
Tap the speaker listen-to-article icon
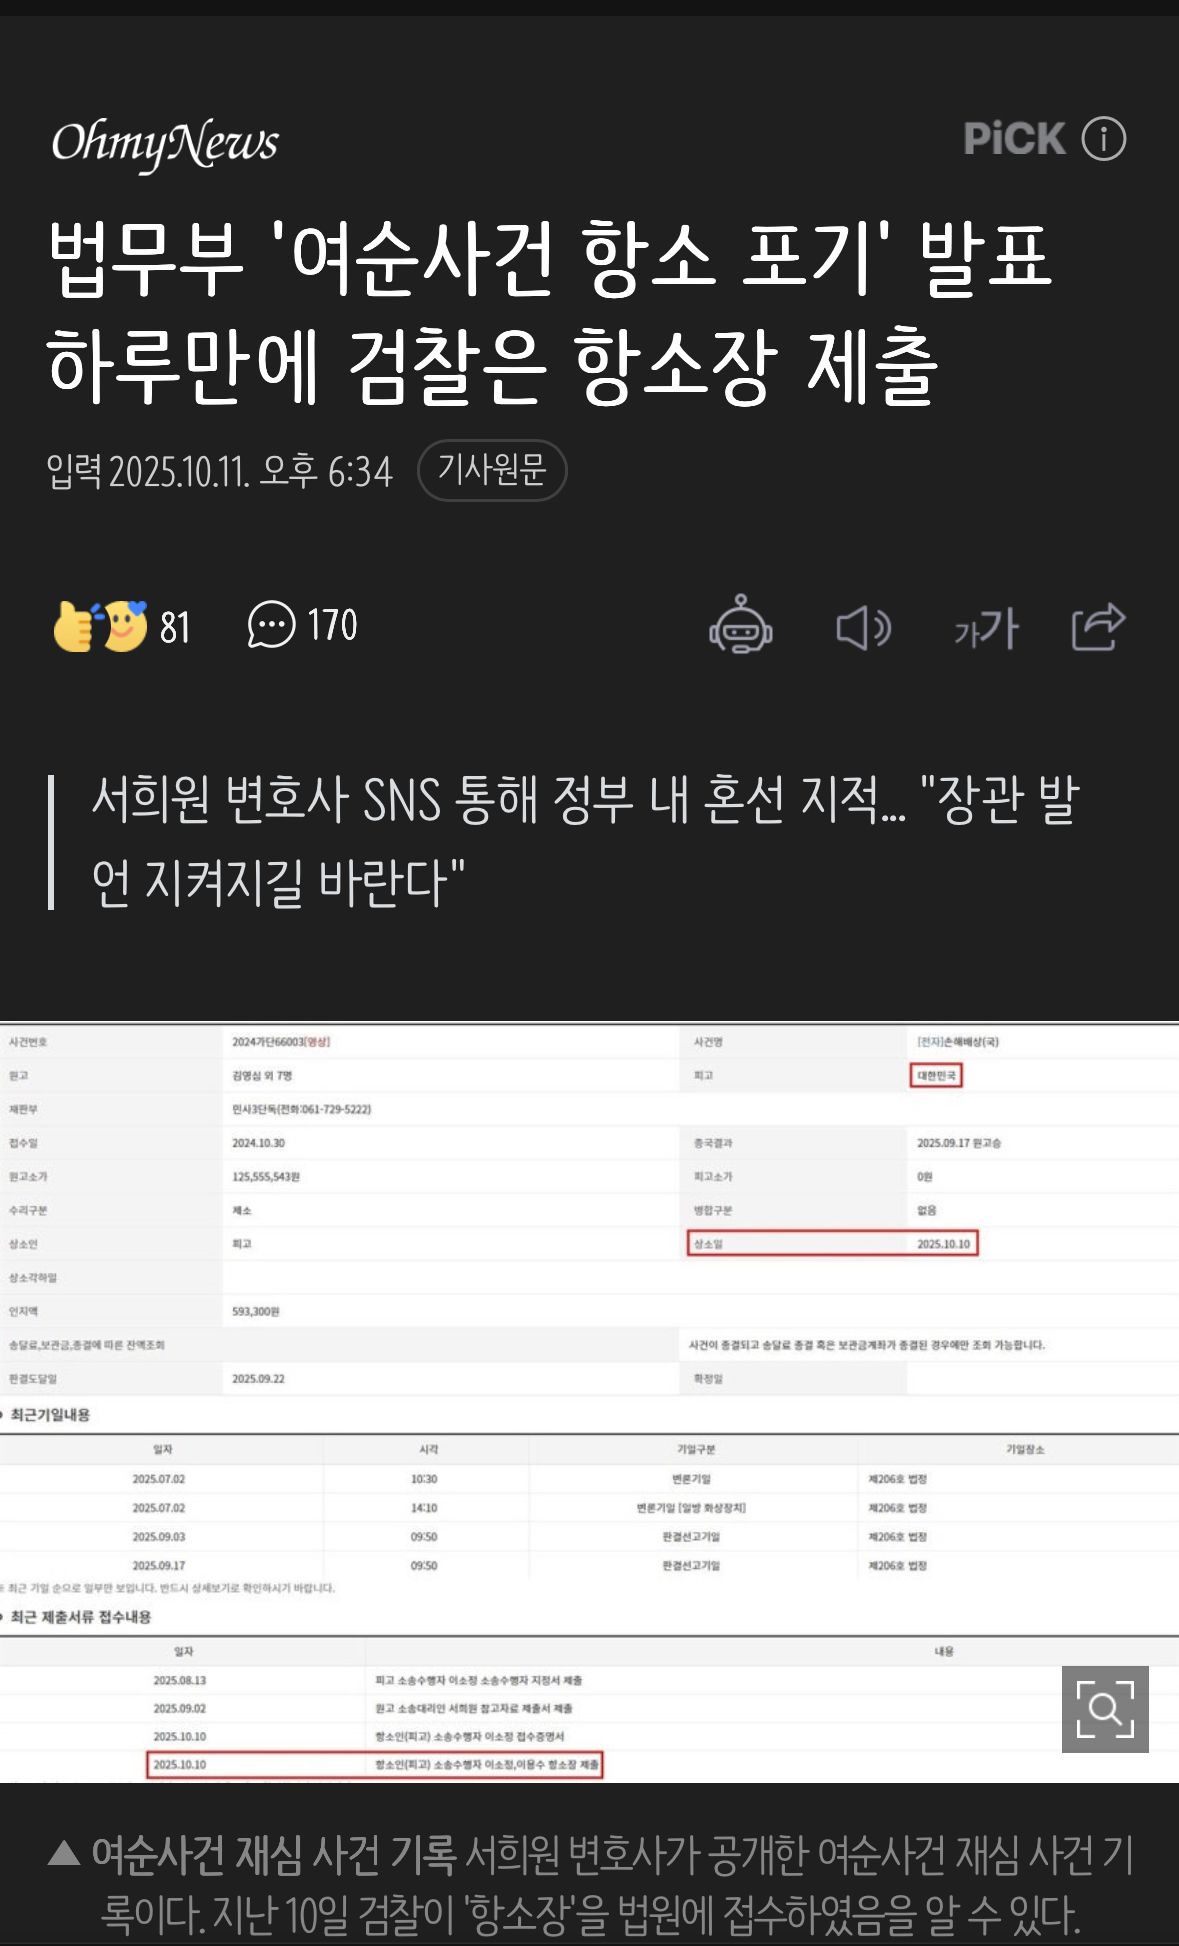point(863,628)
